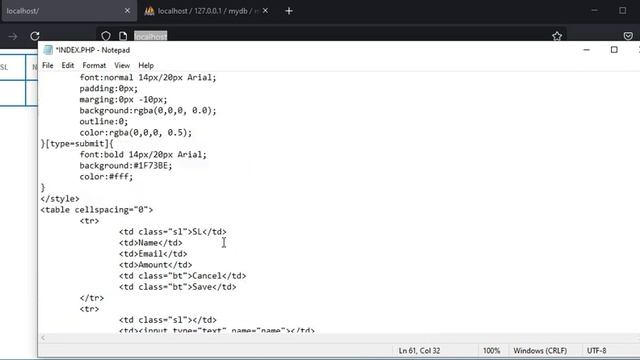Click the '<td>Name</td>' line
This screenshot has width=640, height=360.
pyautogui.click(x=151, y=243)
